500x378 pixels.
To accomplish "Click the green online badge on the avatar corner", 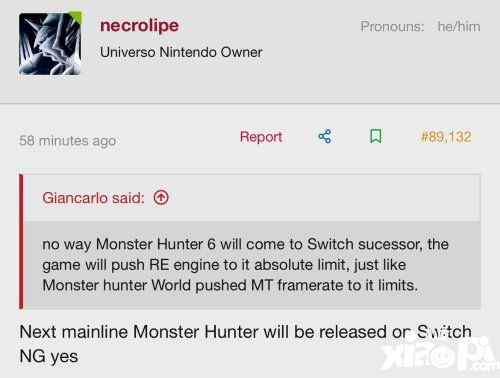I will tap(77, 17).
